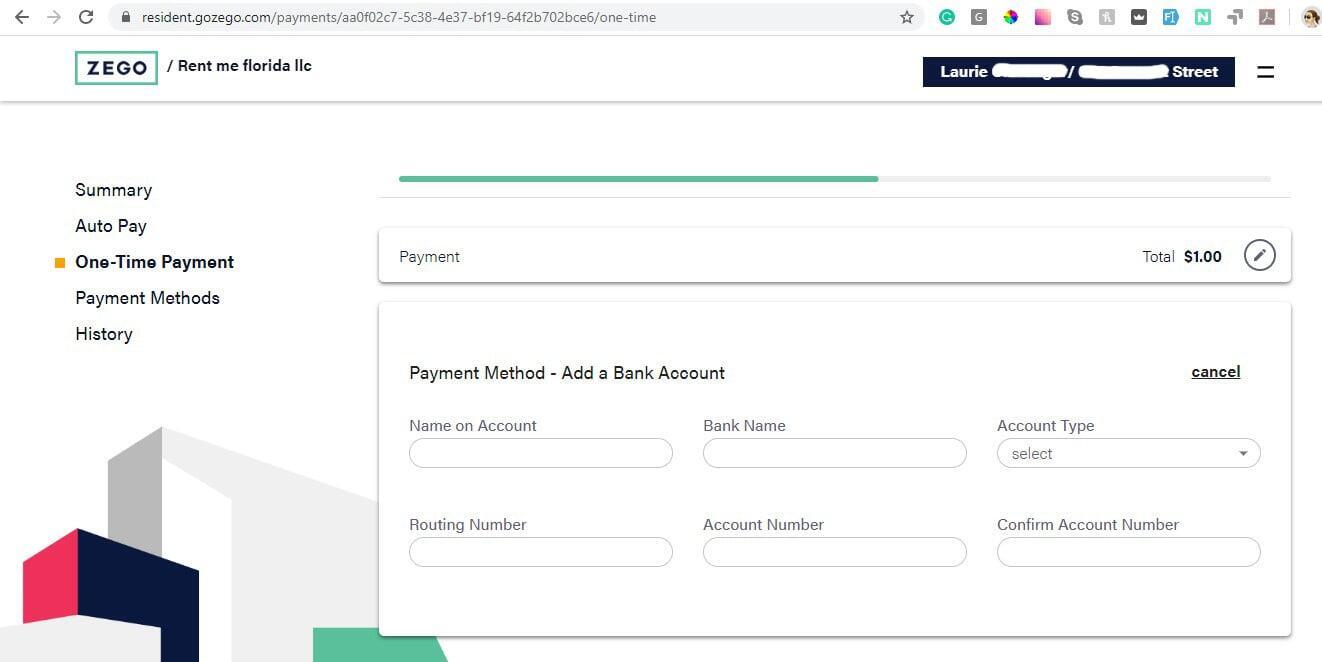
Task: Open History in sidebar
Action: click(104, 334)
